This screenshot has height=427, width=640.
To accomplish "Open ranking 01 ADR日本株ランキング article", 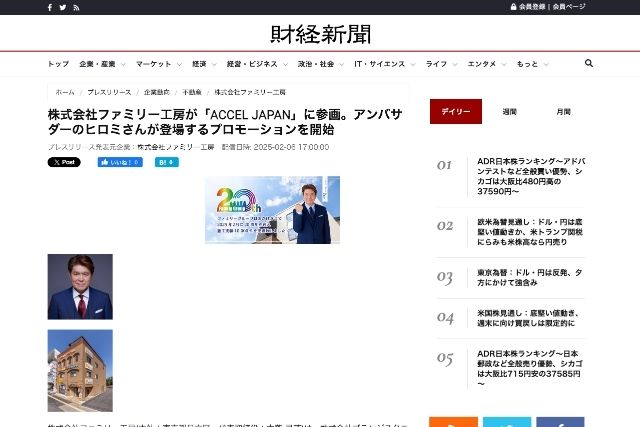I will (531, 176).
